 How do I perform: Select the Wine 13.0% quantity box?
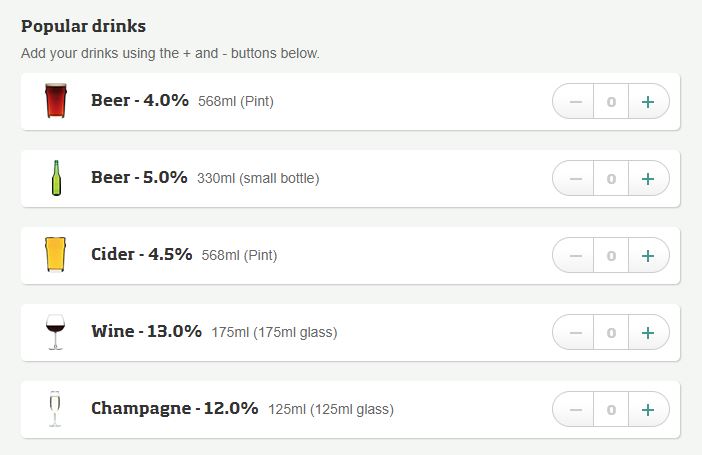pyautogui.click(x=611, y=332)
